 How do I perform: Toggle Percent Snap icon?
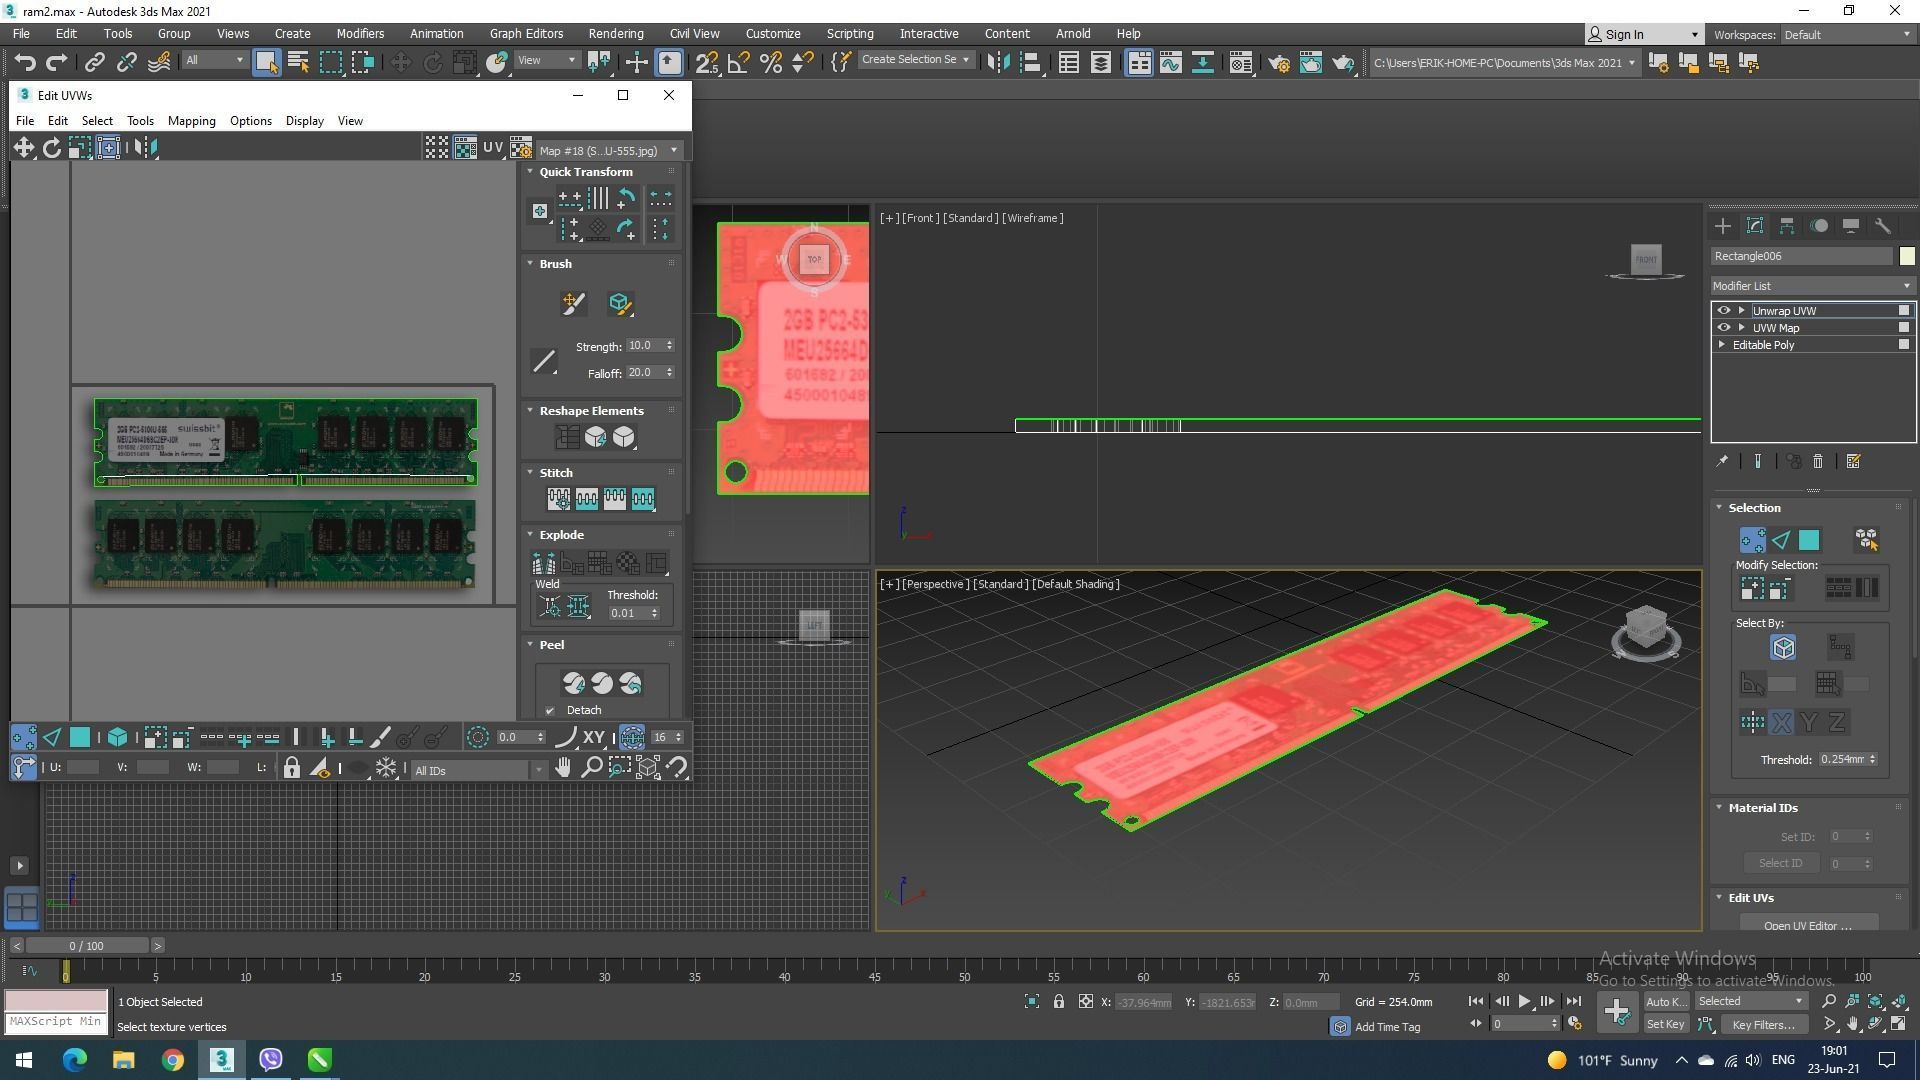click(771, 63)
